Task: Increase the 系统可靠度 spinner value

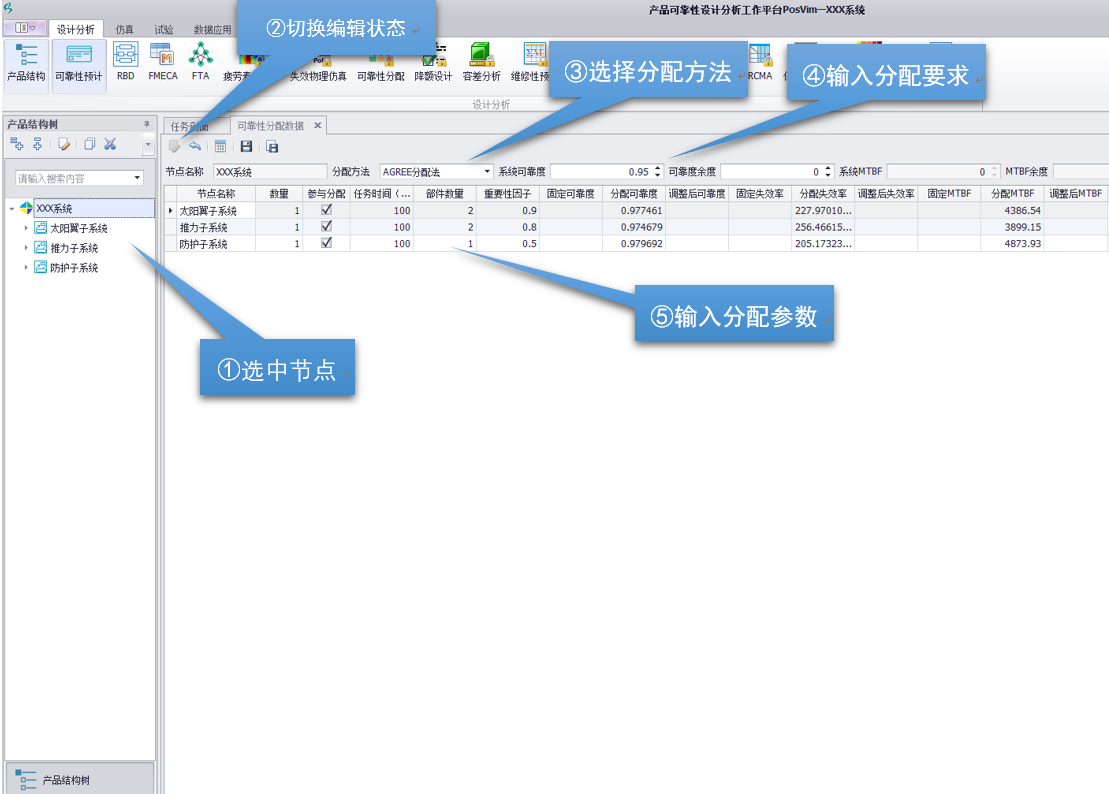Action: (657, 168)
